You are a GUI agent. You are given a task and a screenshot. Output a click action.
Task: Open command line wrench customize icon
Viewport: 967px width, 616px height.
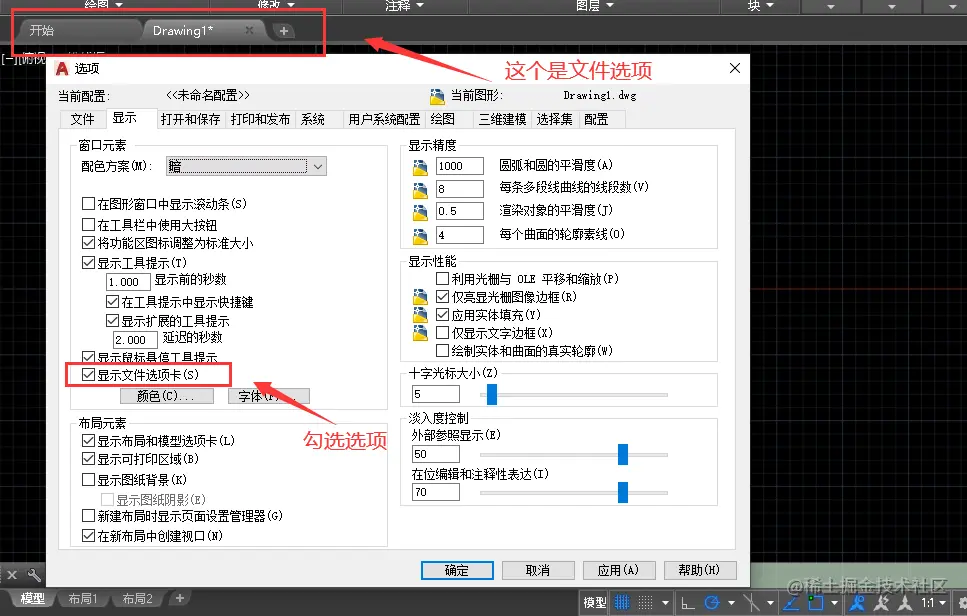coord(35,575)
